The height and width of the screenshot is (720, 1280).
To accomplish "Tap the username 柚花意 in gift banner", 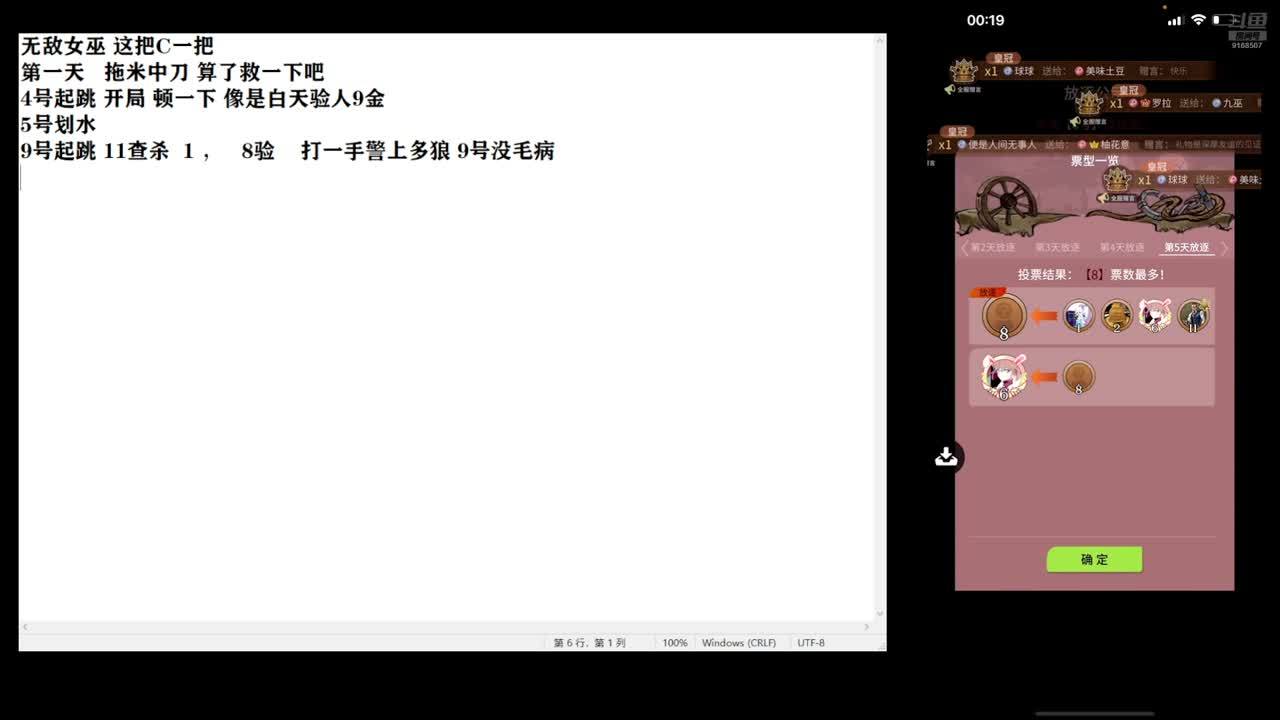I will pyautogui.click(x=1115, y=145).
